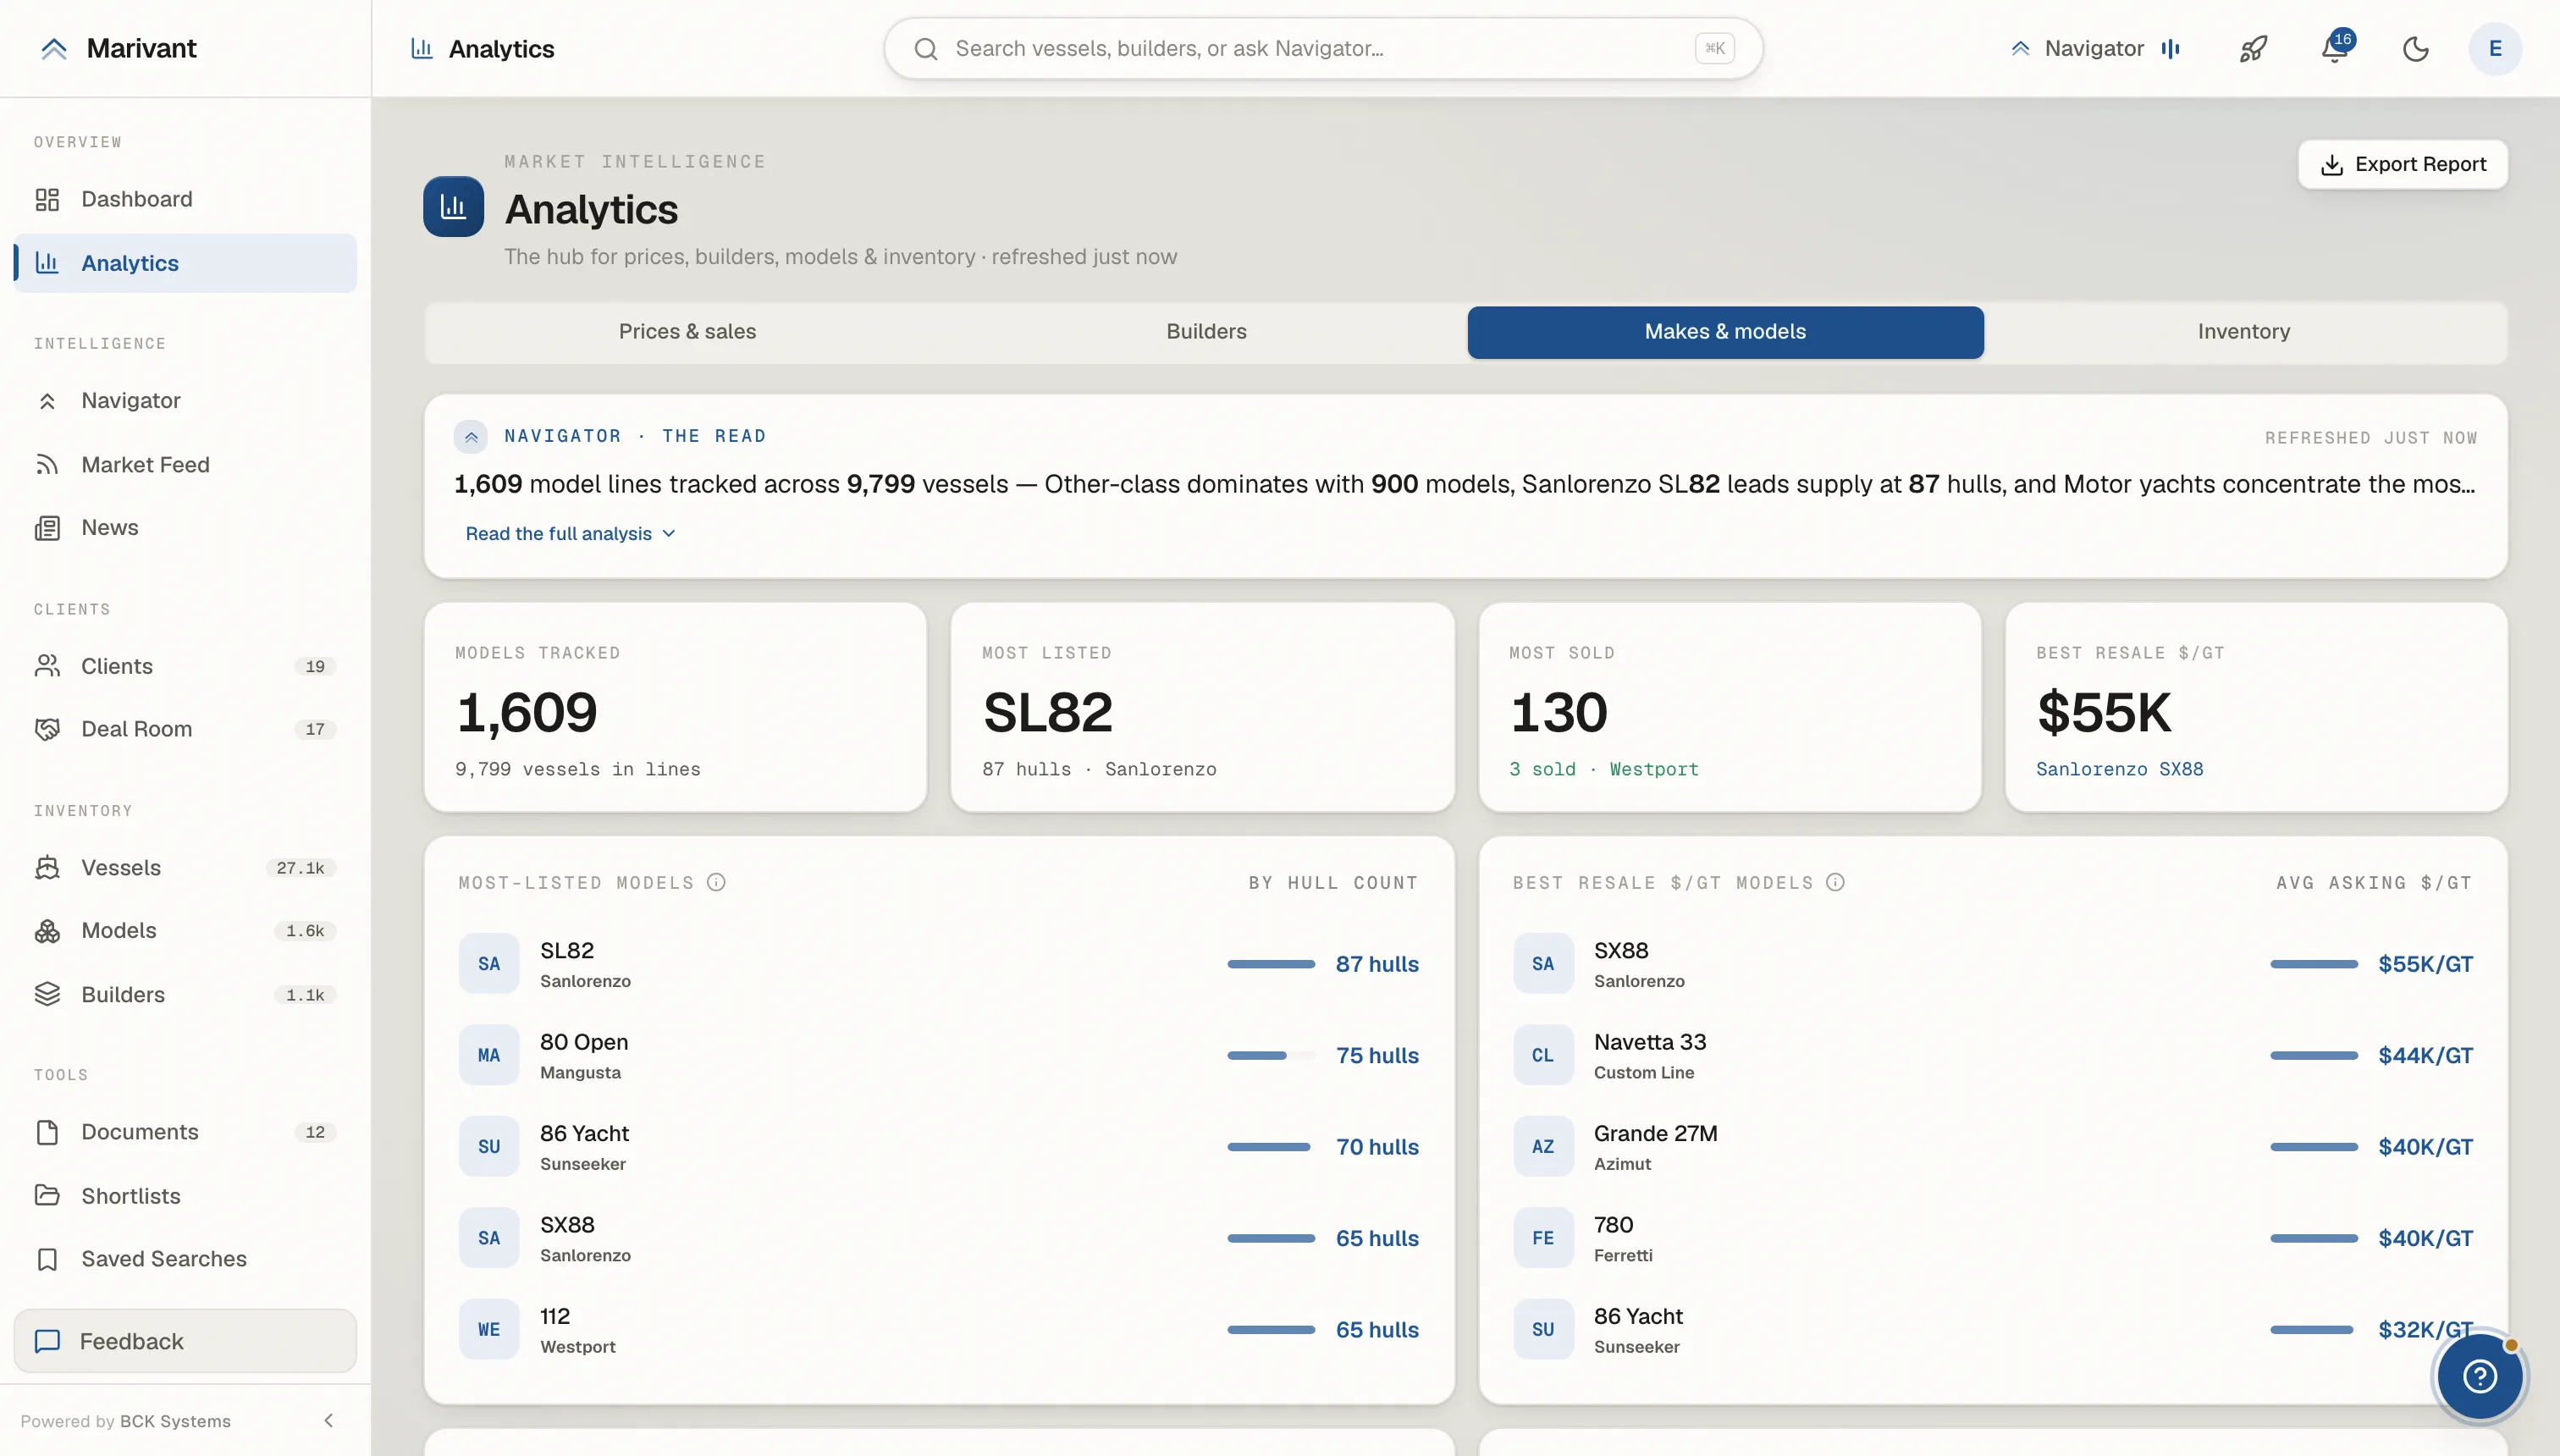Click the Most Listed SL82 card
The image size is (2560, 1456).
[x=1202, y=707]
